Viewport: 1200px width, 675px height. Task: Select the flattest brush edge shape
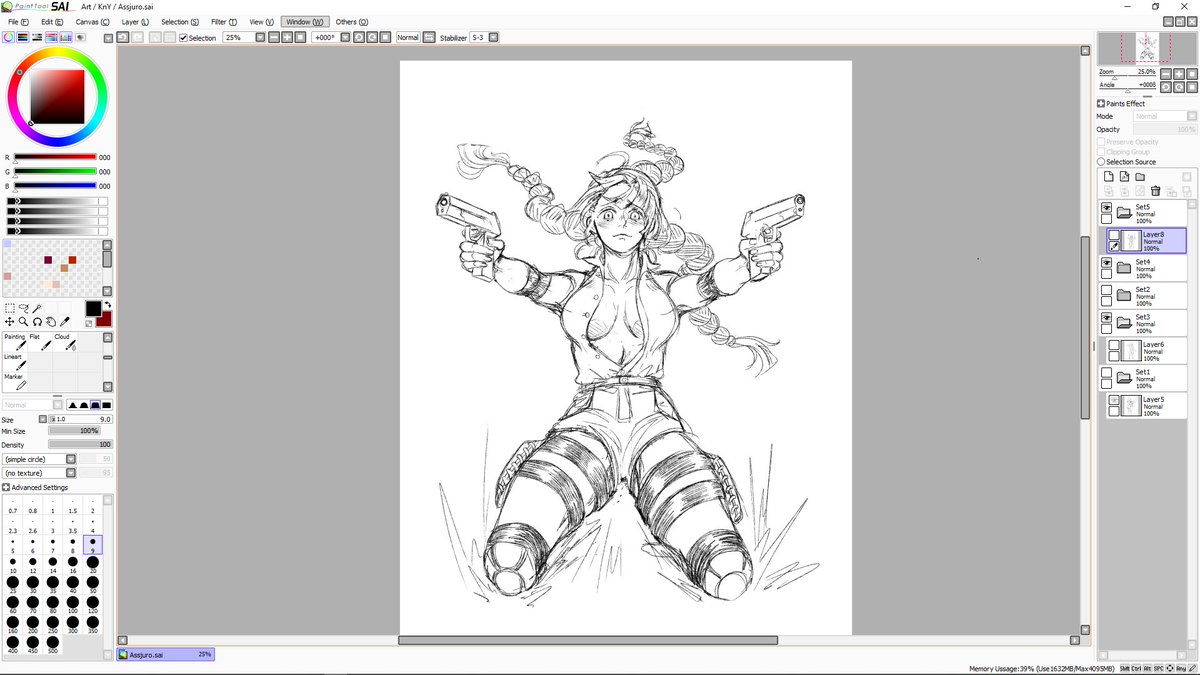[106, 405]
